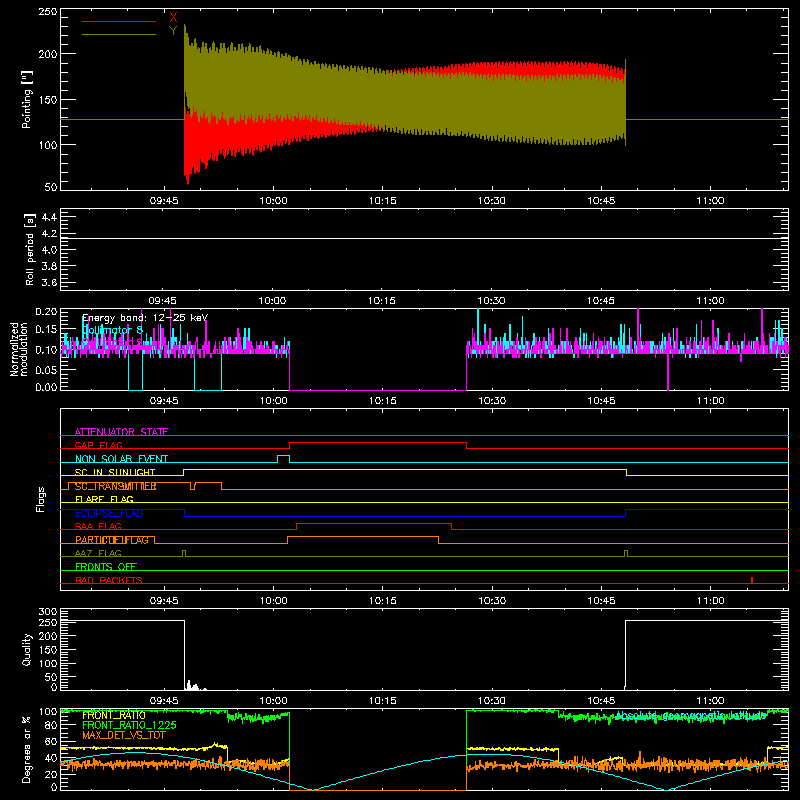Click the Flags axis title
800x800 pixels.
(x=40, y=499)
